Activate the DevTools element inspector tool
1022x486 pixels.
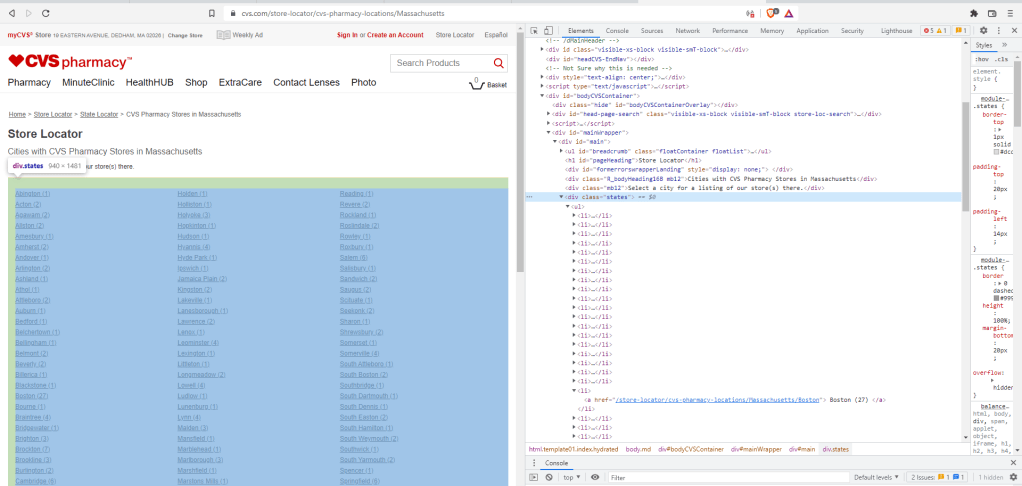tap(535, 31)
